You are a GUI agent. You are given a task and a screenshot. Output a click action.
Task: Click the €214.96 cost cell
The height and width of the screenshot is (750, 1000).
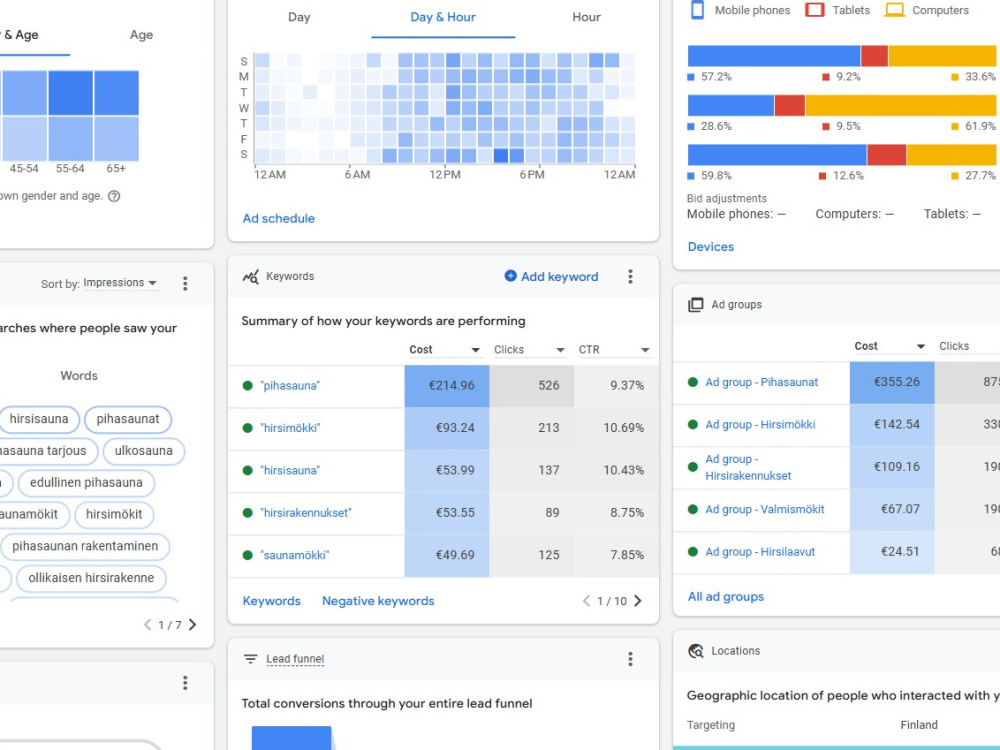tap(446, 385)
